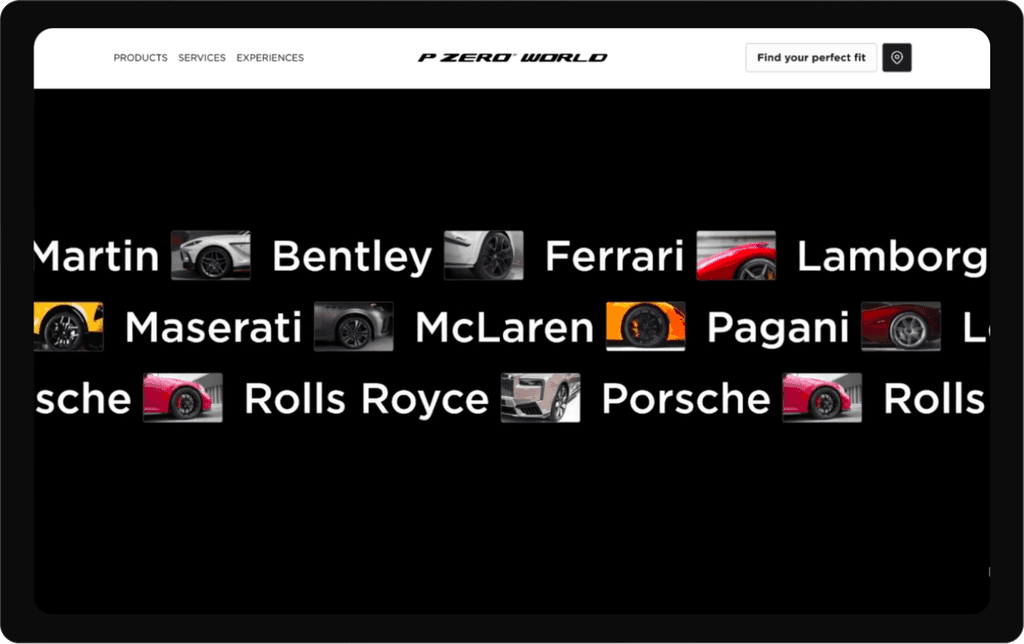
Task: Select the full Rolls Royce brand name
Action: coord(366,399)
